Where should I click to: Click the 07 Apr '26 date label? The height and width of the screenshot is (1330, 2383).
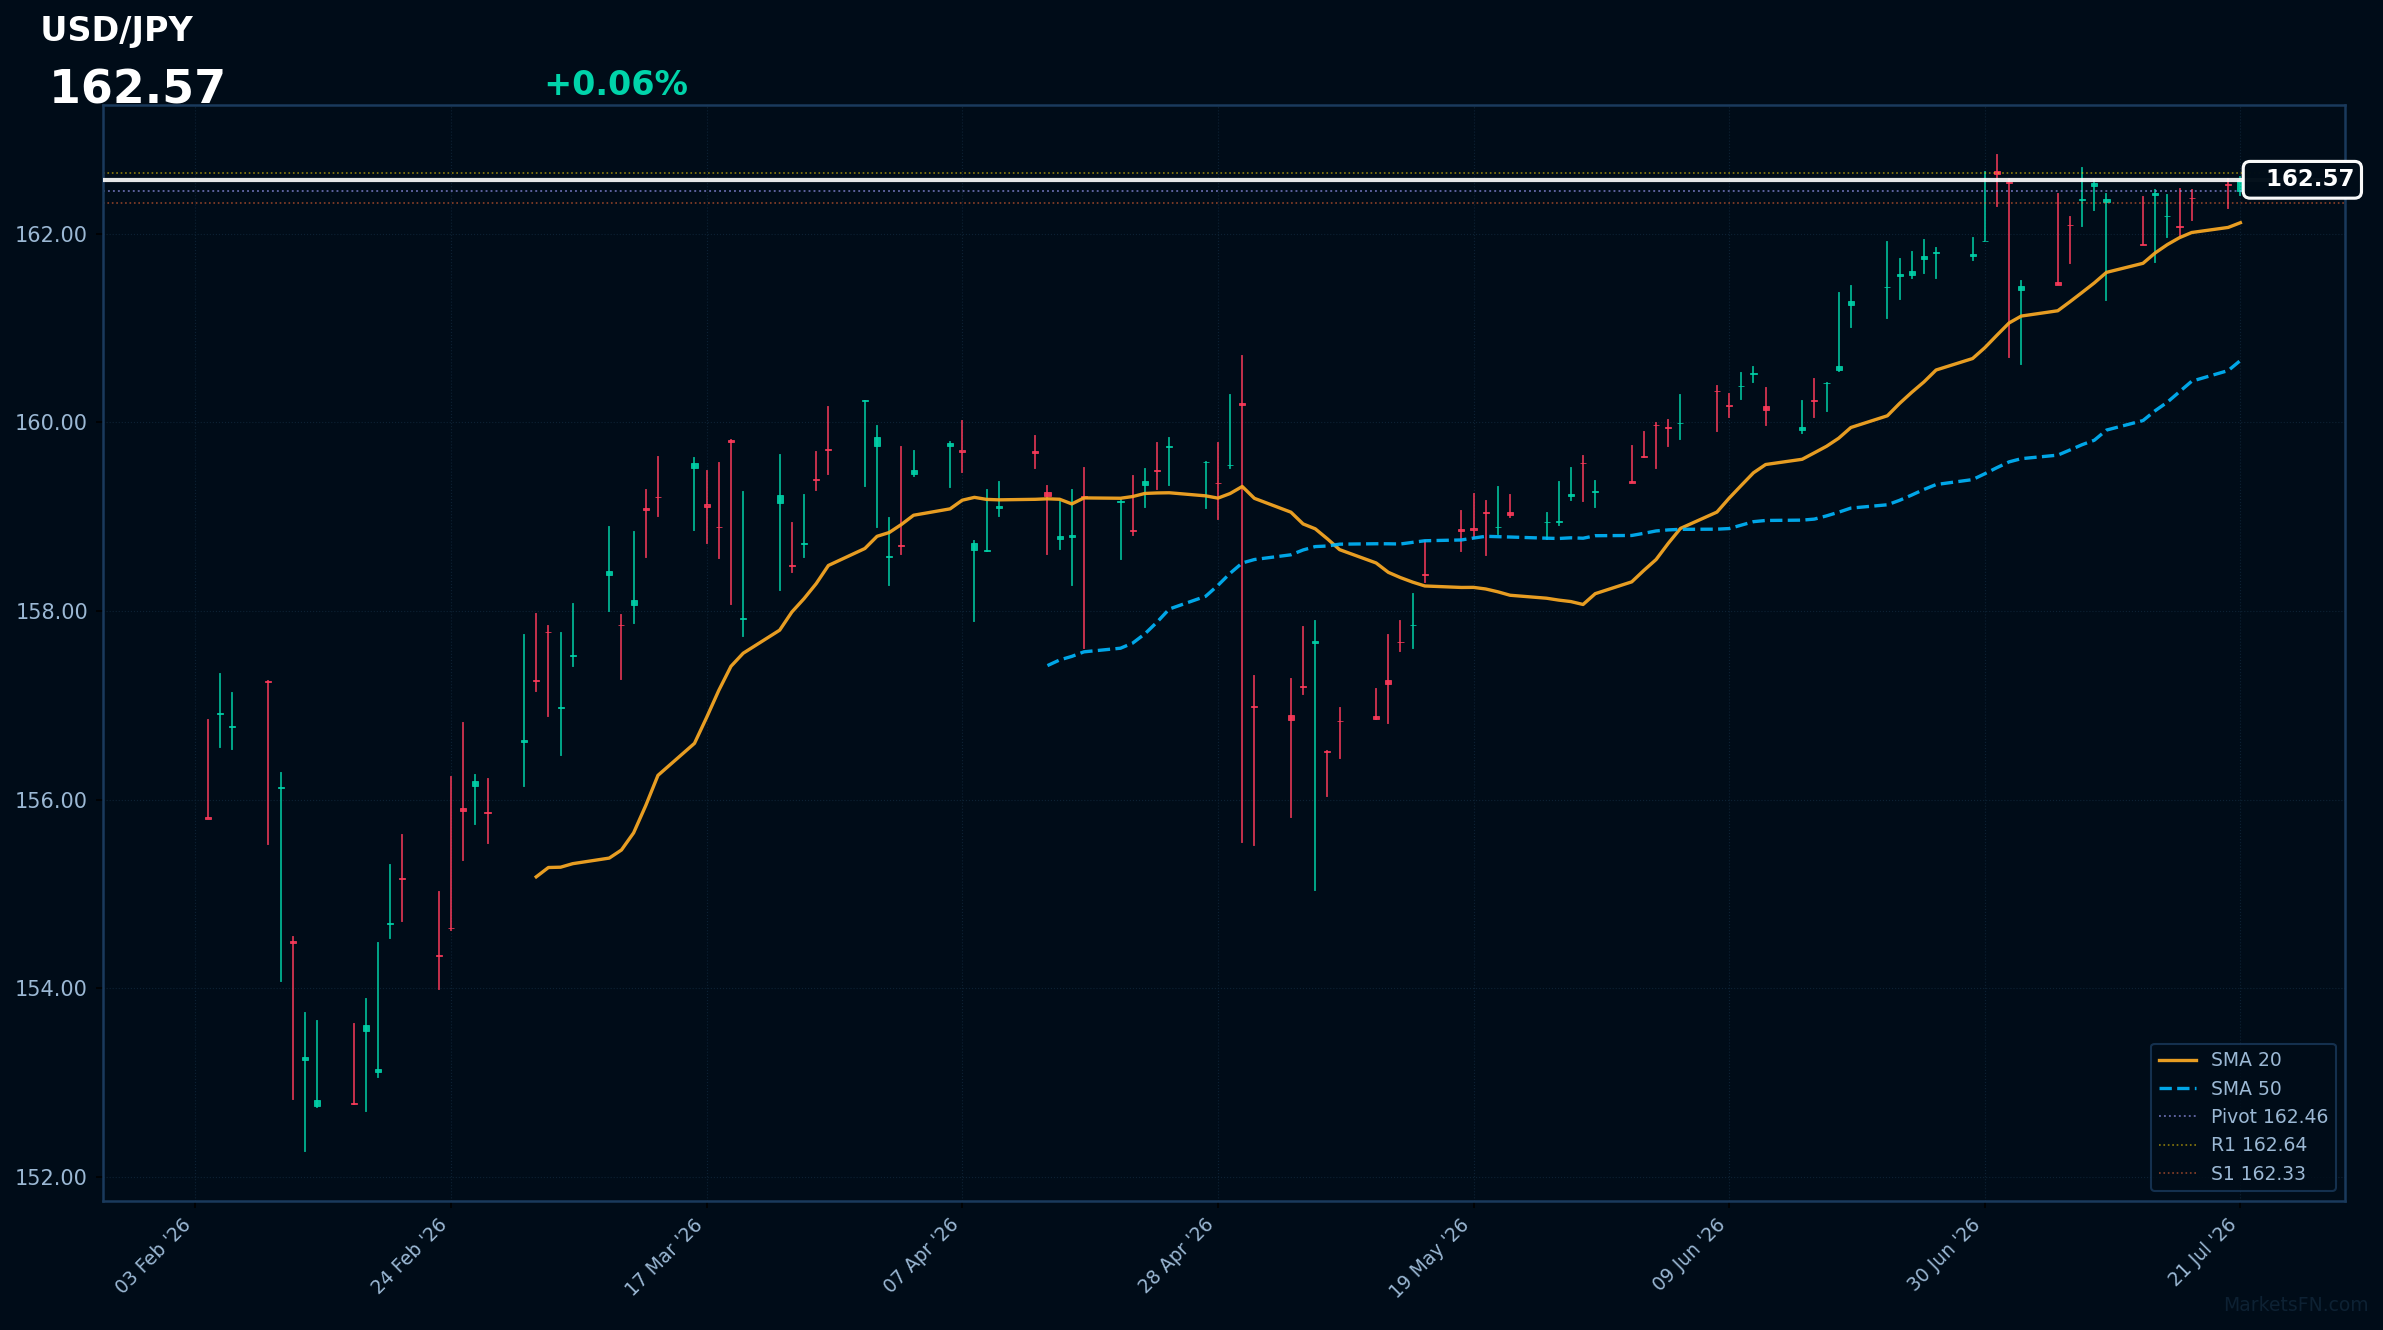(x=921, y=1255)
